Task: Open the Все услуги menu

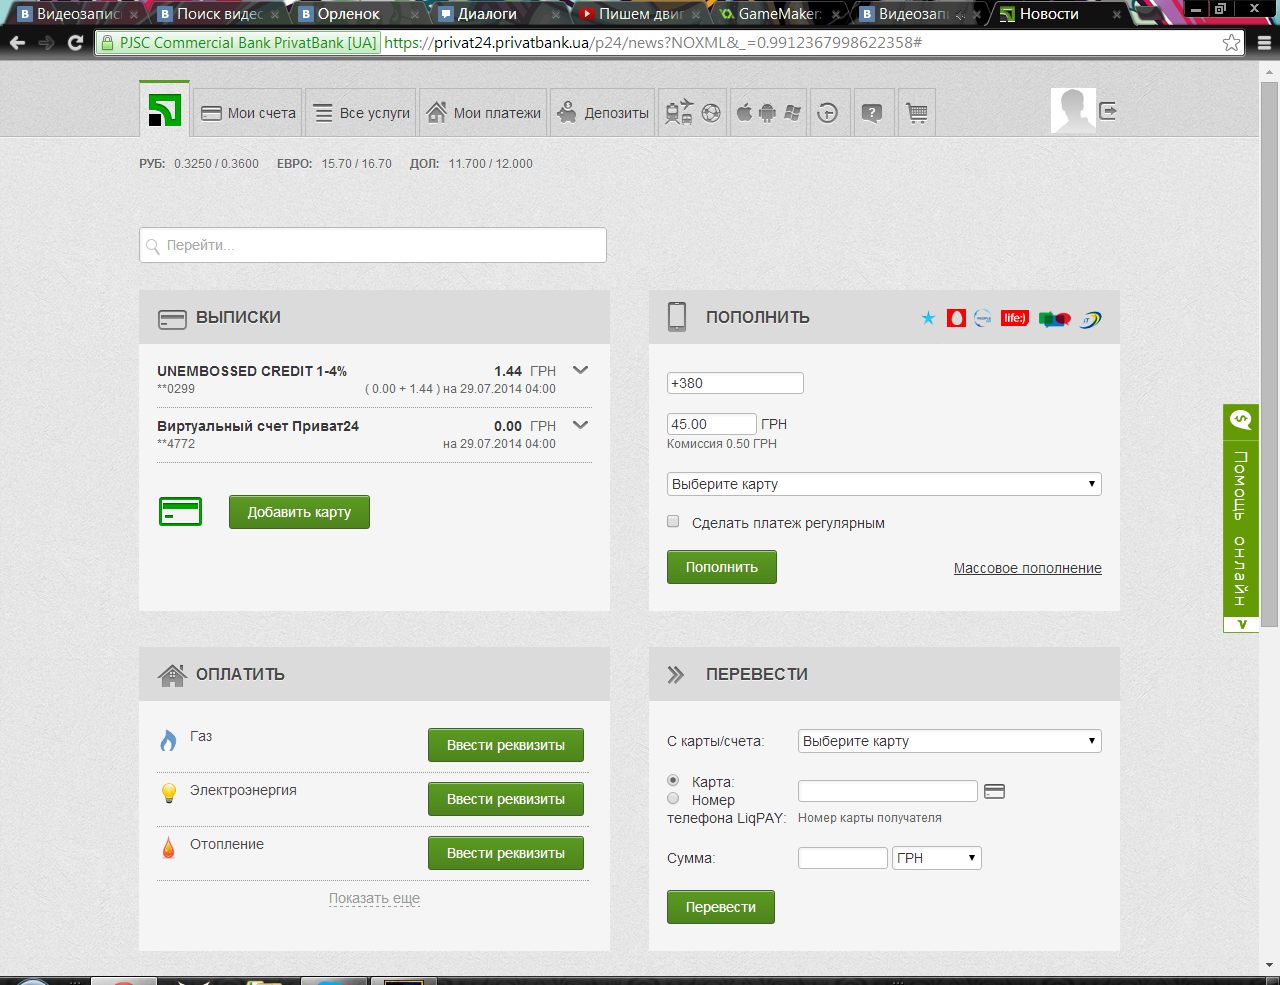Action: 362,113
